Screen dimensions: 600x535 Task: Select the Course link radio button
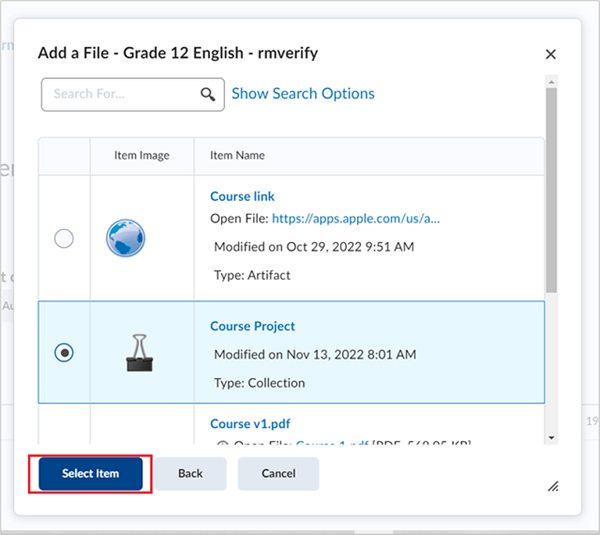pyautogui.click(x=64, y=239)
